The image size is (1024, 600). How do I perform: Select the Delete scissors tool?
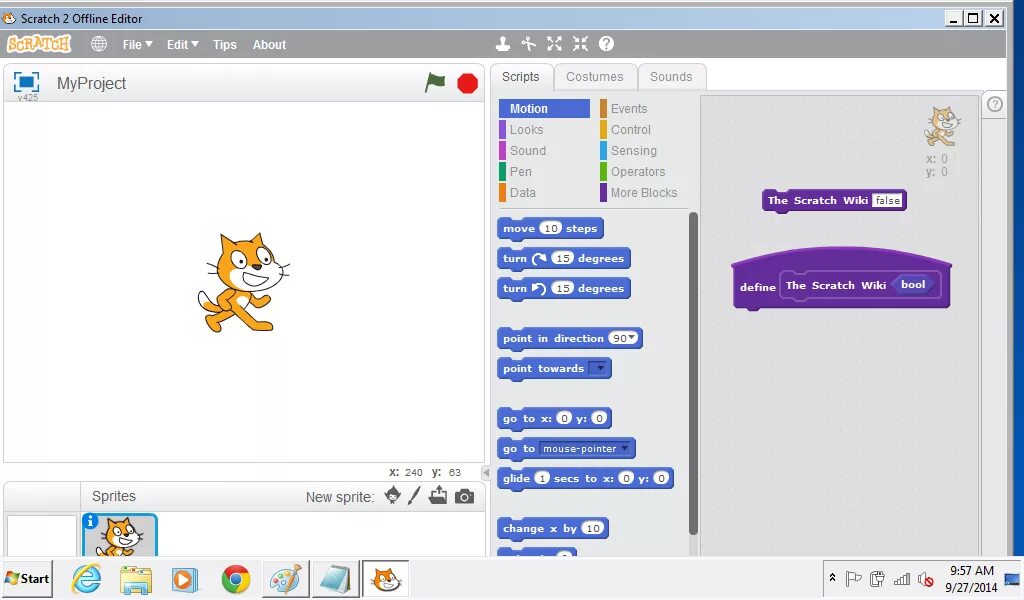tap(528, 44)
